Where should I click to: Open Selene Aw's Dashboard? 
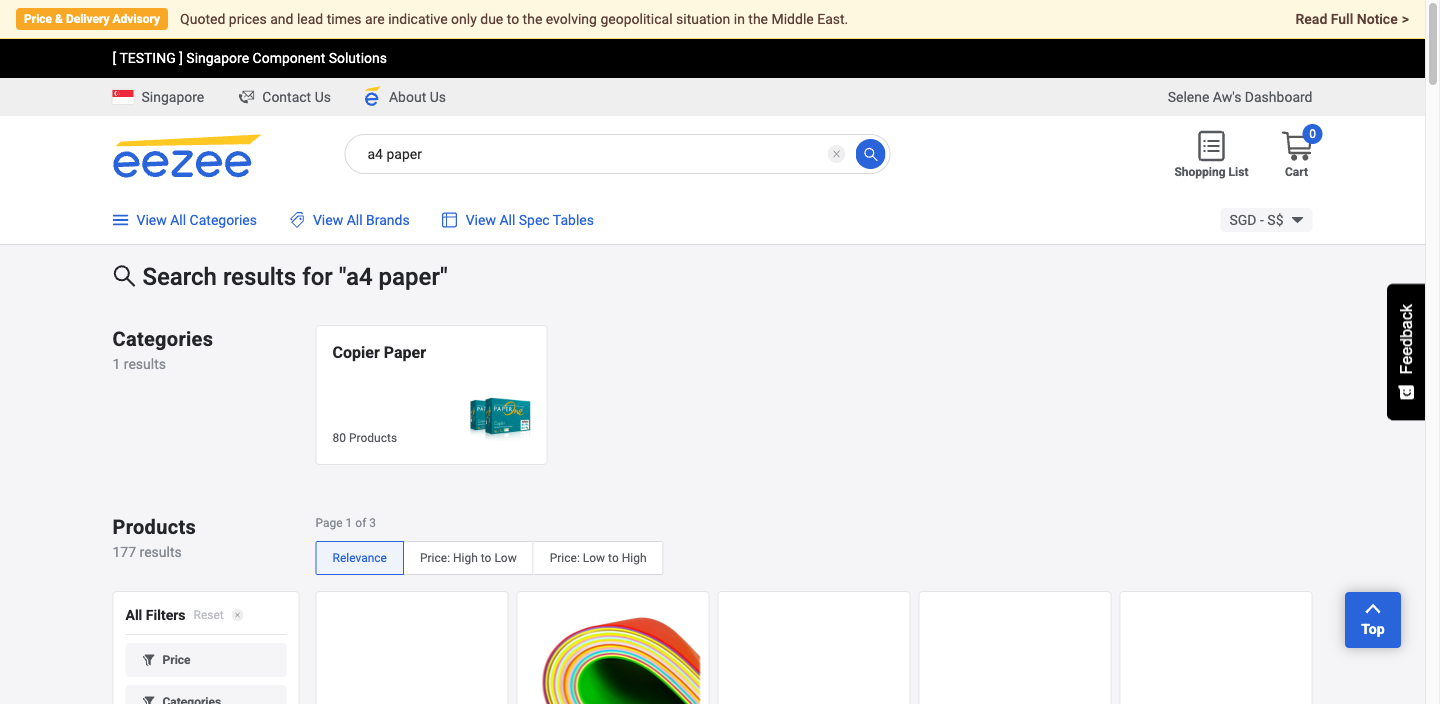[x=1240, y=97]
